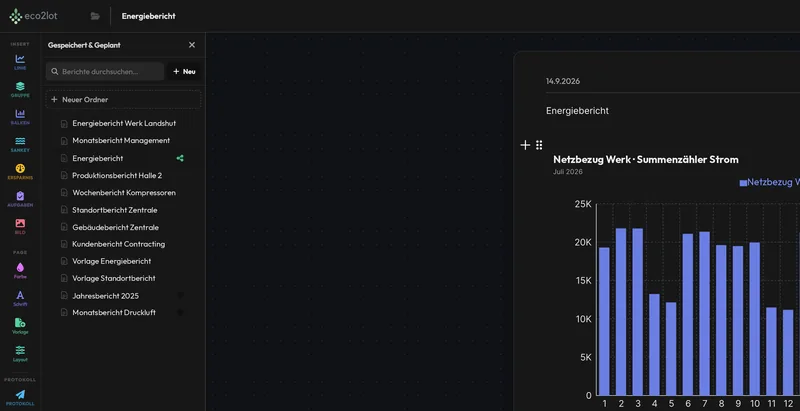The image size is (800, 411).
Task: Click the bar for day 5
Action: (671, 349)
